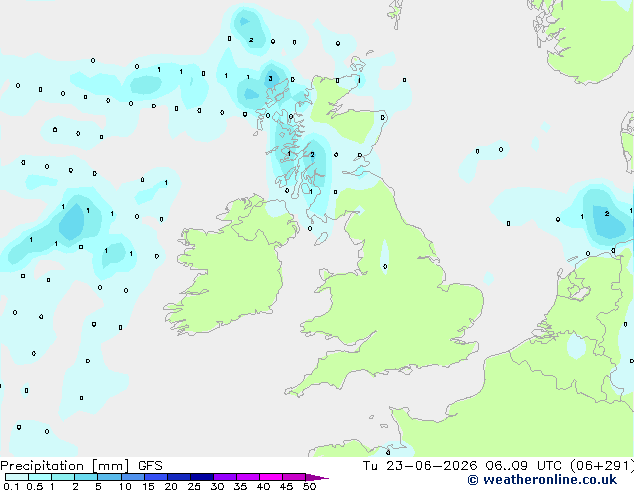The image size is (634, 490).
Task: Click the "2" value over western Scotland mainland
Action: pyautogui.click(x=312, y=154)
